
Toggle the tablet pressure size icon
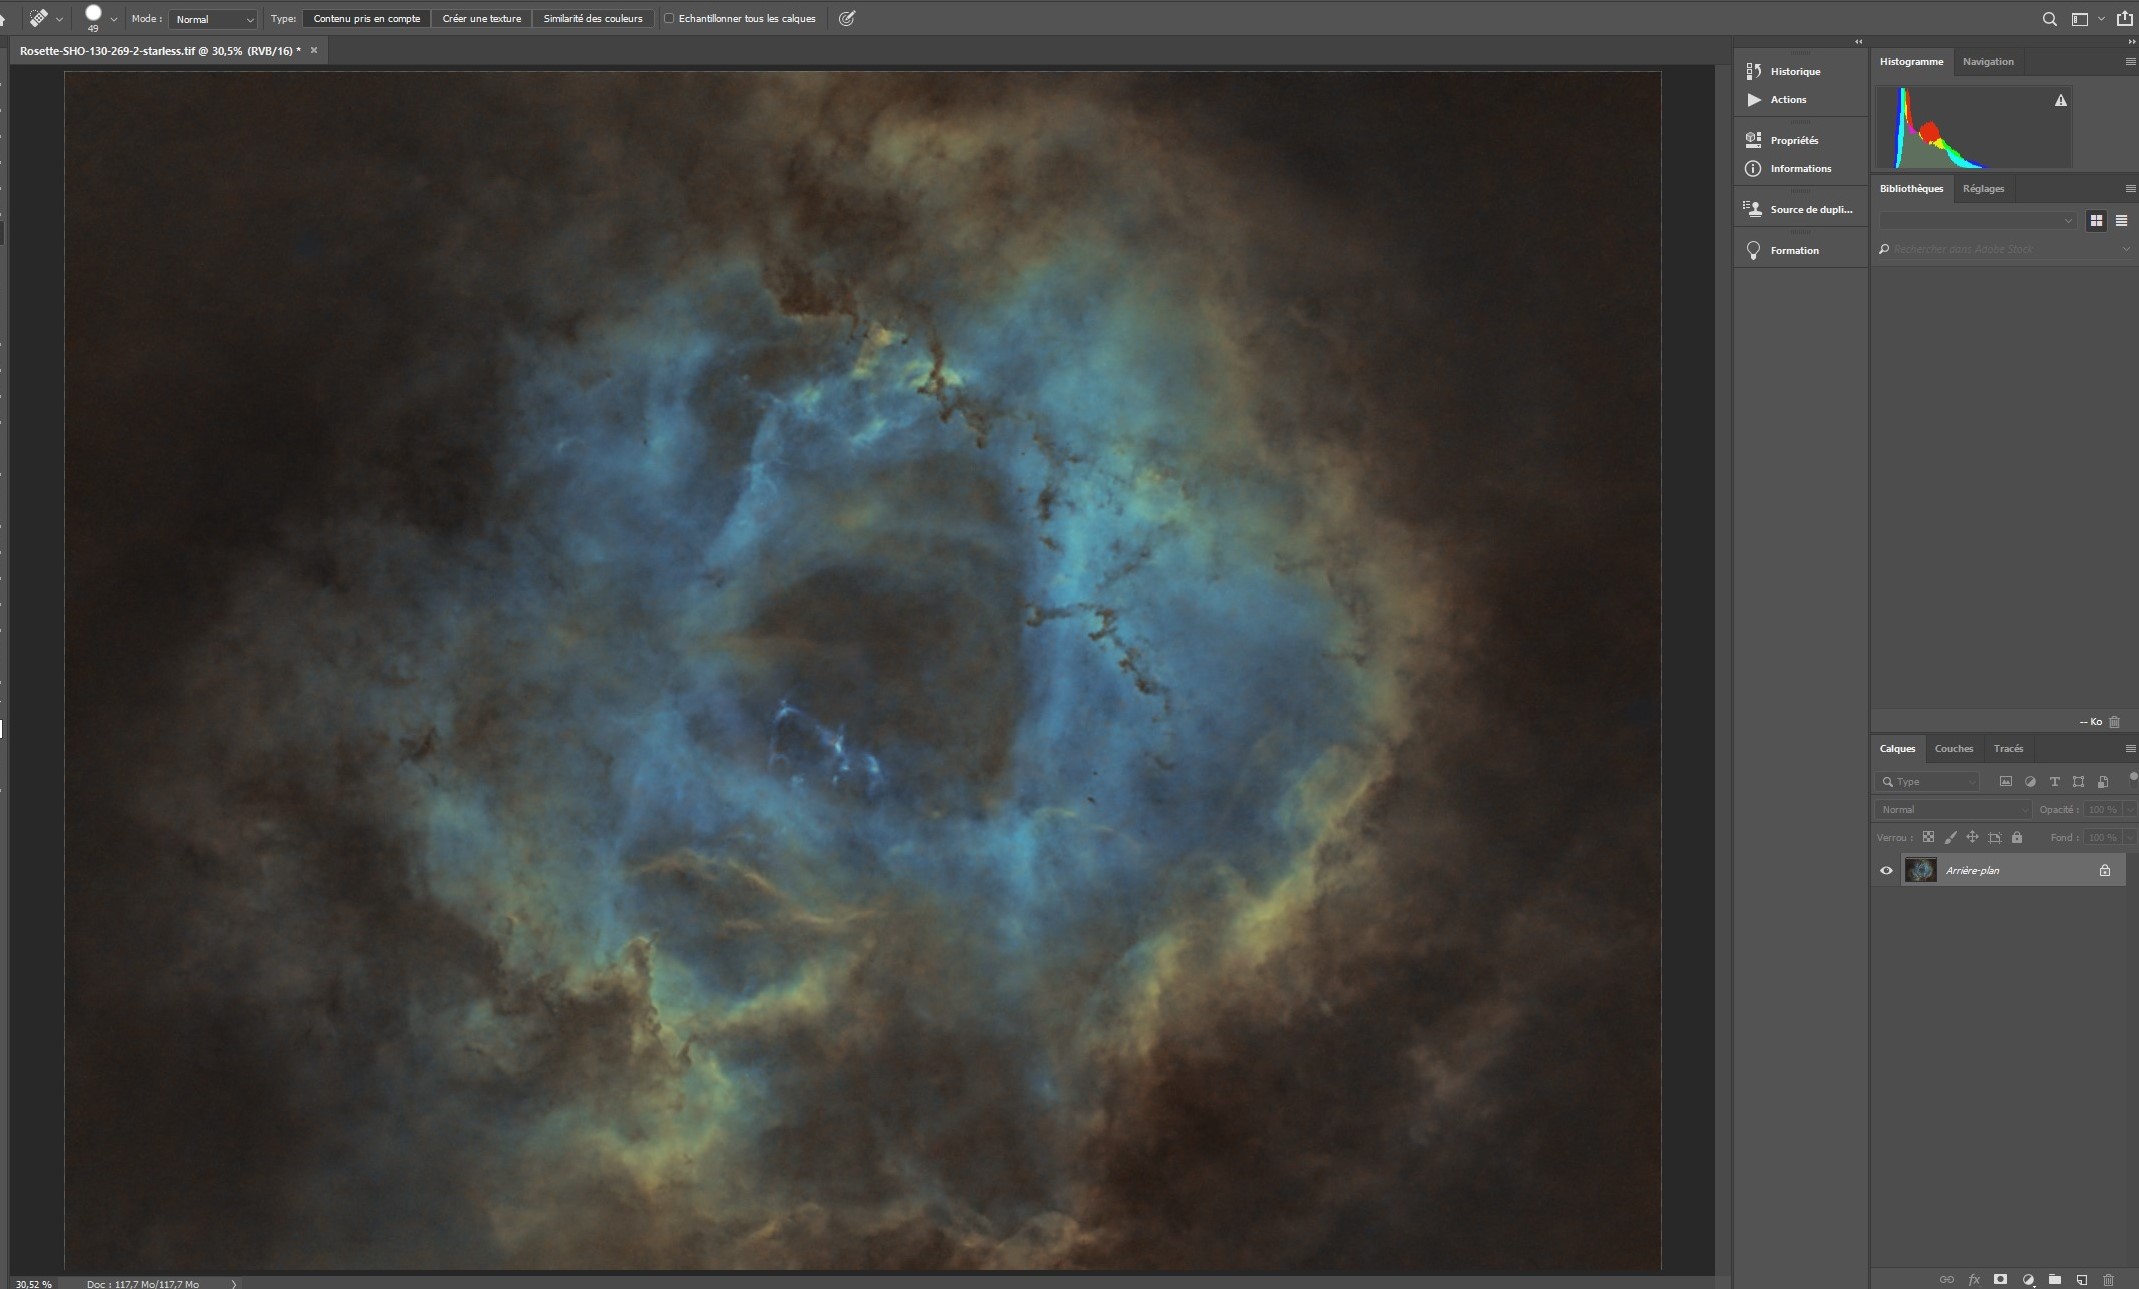click(847, 18)
